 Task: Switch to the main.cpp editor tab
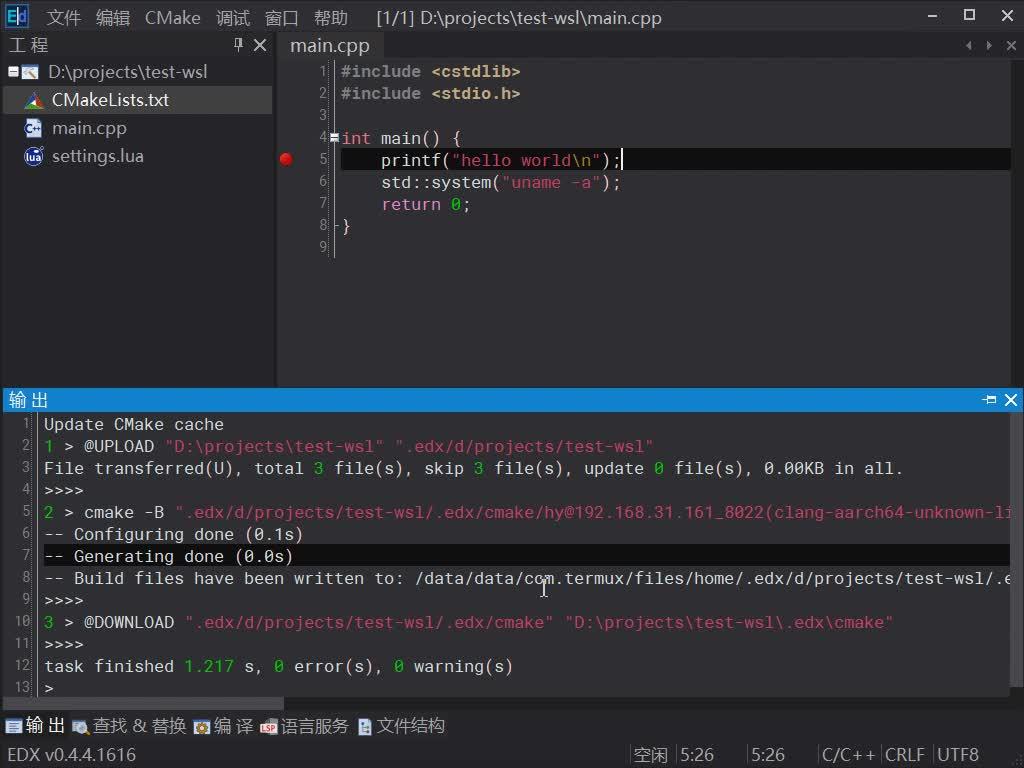coord(330,46)
